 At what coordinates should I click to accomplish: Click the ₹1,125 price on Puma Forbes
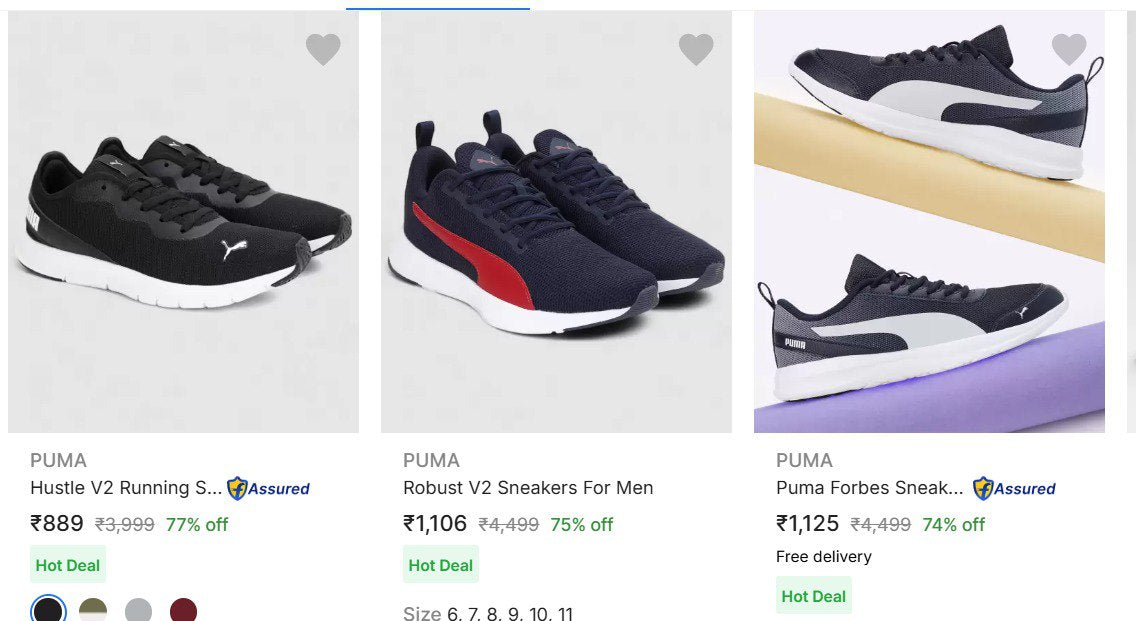(x=808, y=524)
